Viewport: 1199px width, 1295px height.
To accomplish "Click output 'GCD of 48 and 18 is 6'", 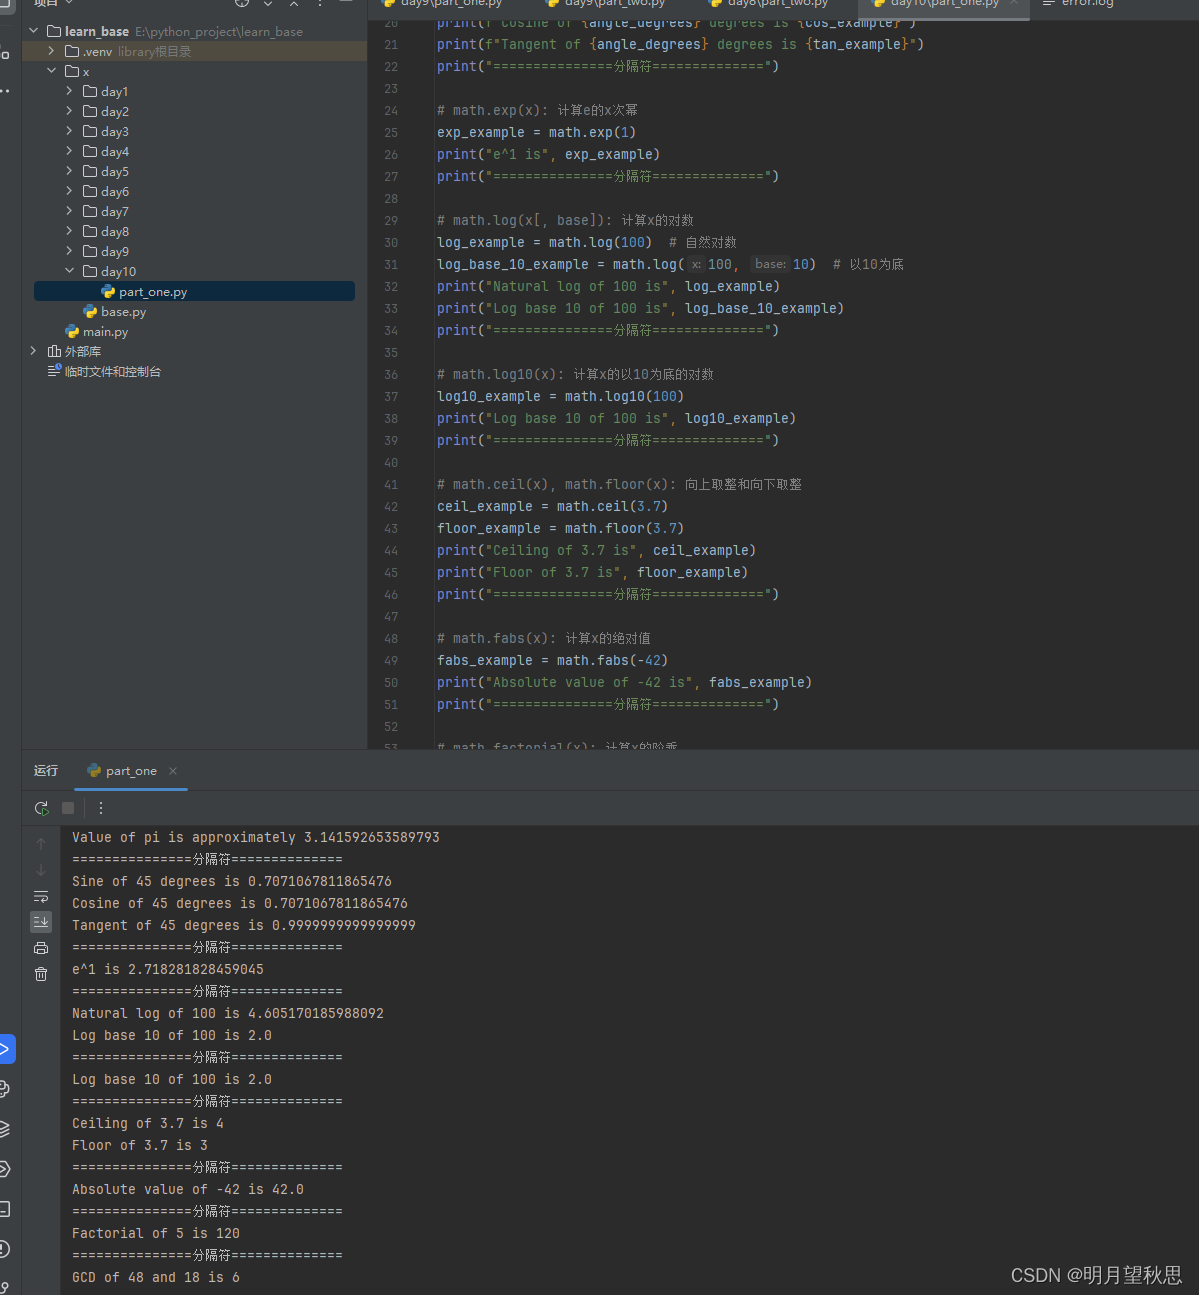I will 156,1277.
